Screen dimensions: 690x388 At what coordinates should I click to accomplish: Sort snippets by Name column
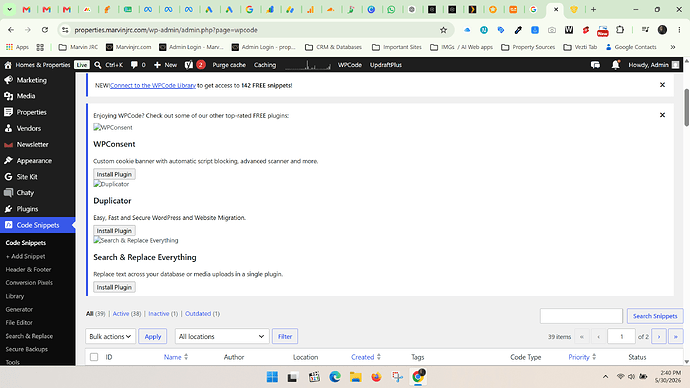pyautogui.click(x=176, y=357)
